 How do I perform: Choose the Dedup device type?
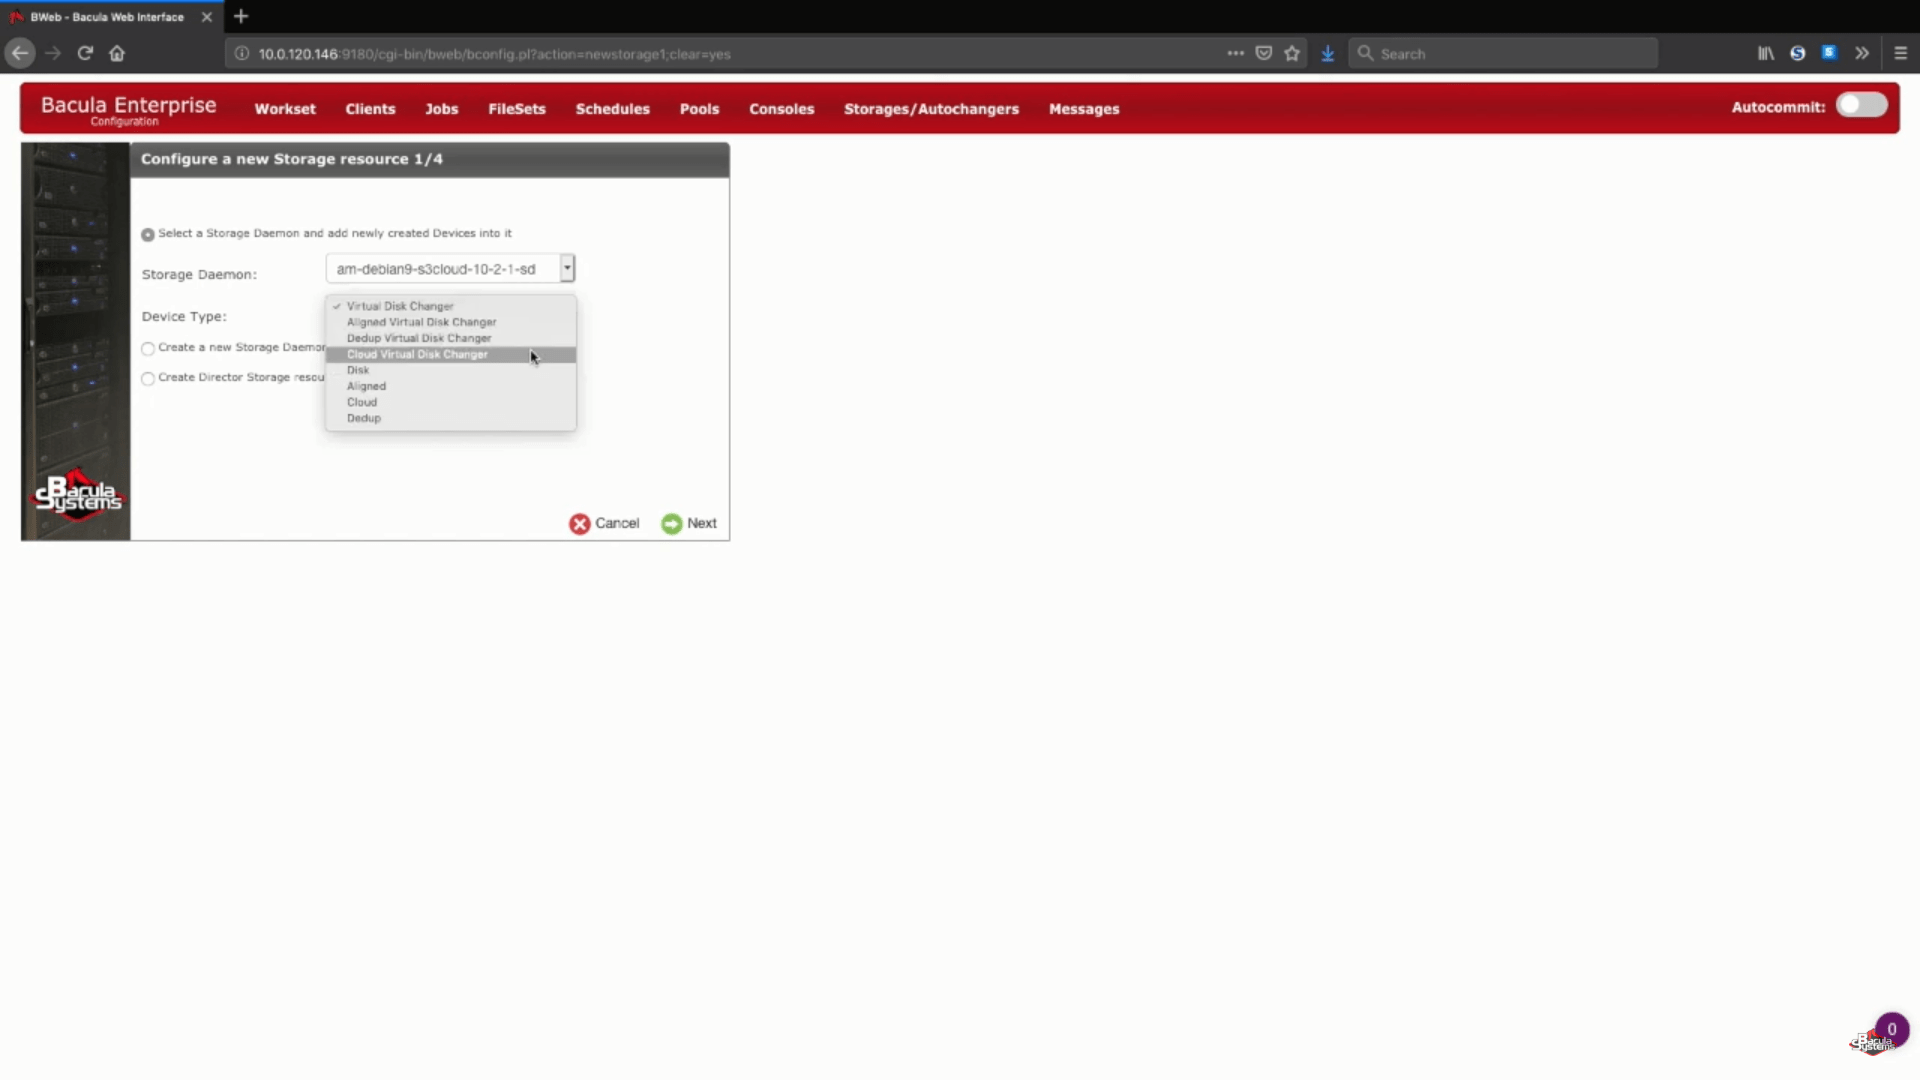pos(450,418)
